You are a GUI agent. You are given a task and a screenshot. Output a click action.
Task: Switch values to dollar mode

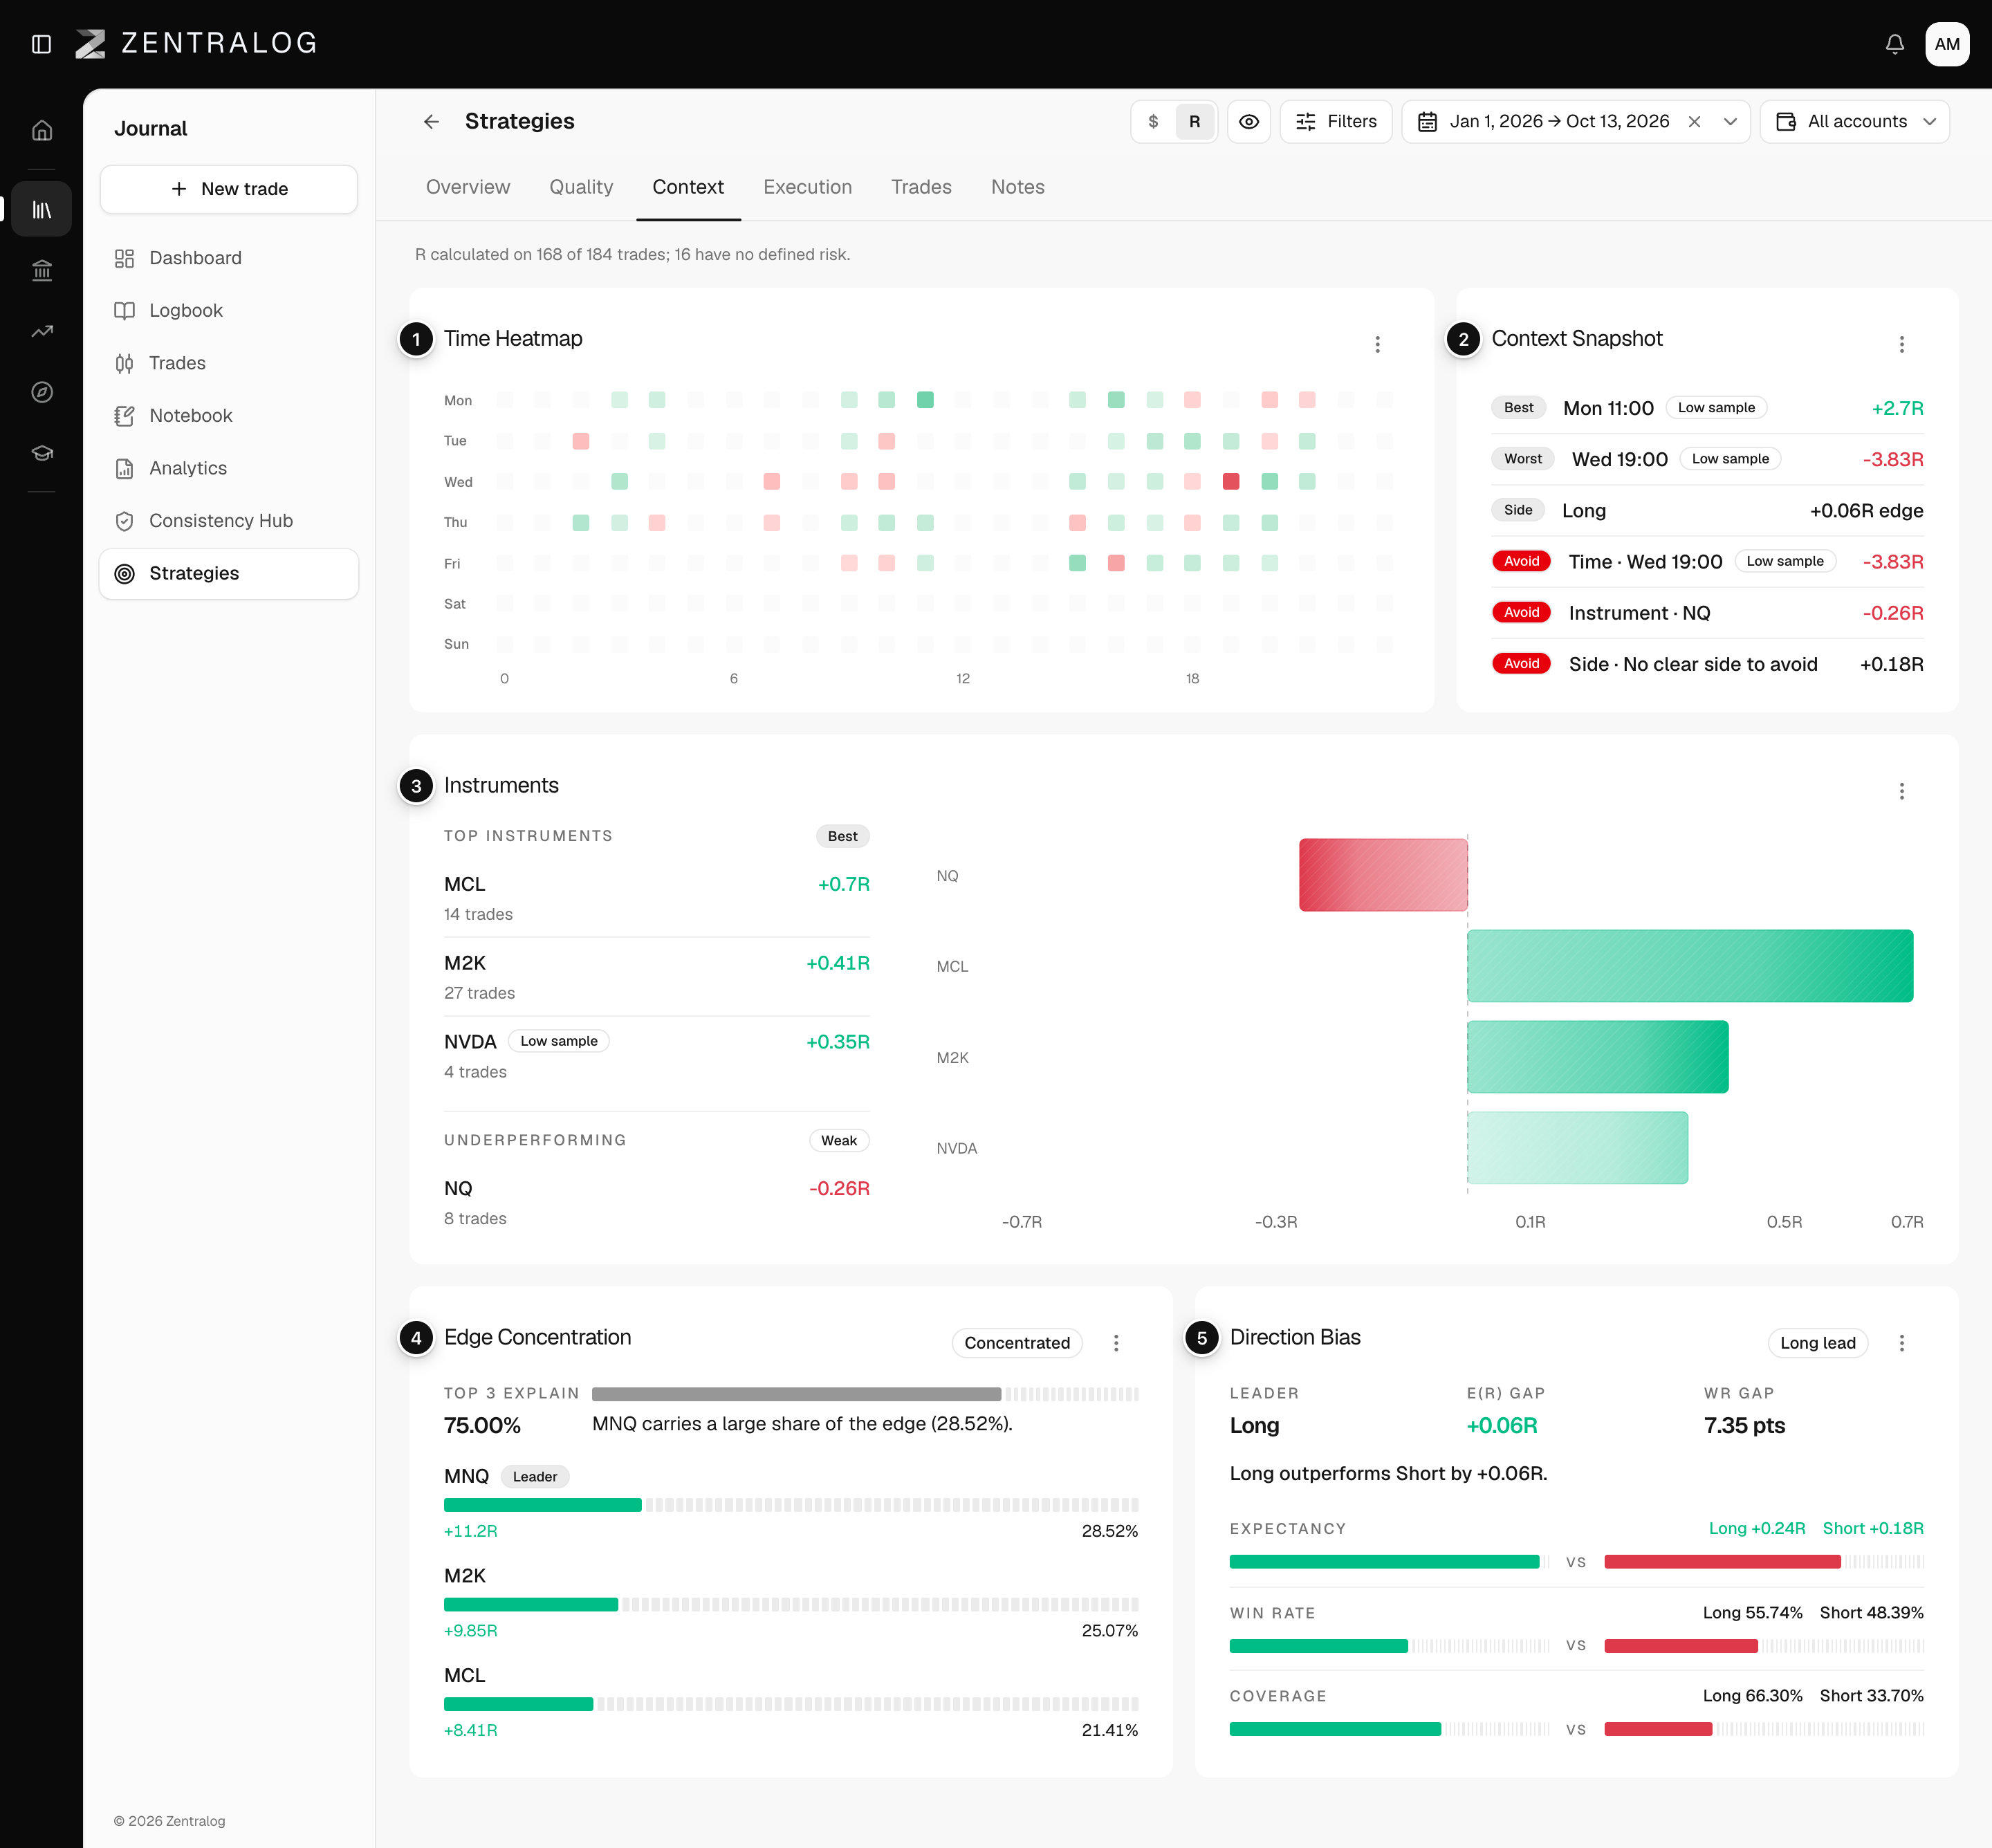tap(1153, 122)
